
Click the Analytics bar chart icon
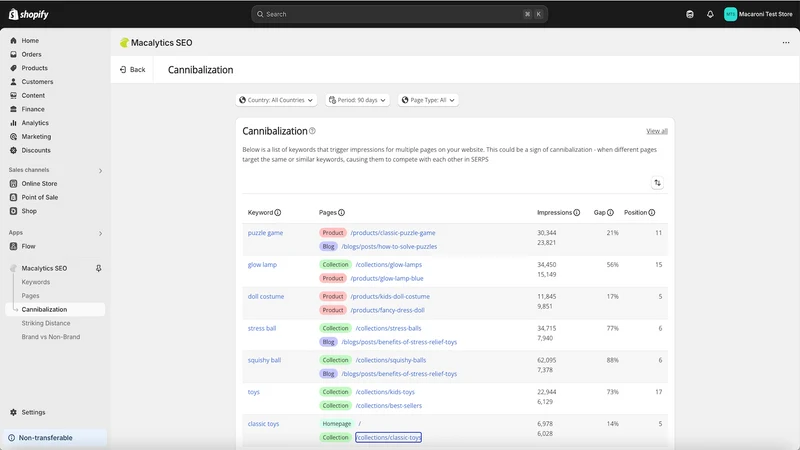point(13,123)
